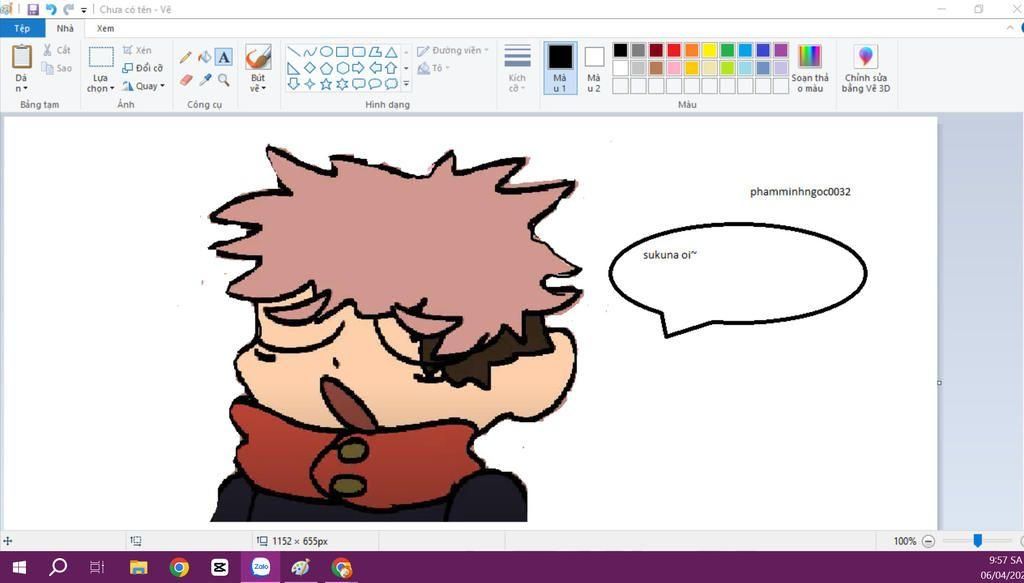The image size is (1024, 583).
Task: Click the Sao copy button
Action: point(57,68)
